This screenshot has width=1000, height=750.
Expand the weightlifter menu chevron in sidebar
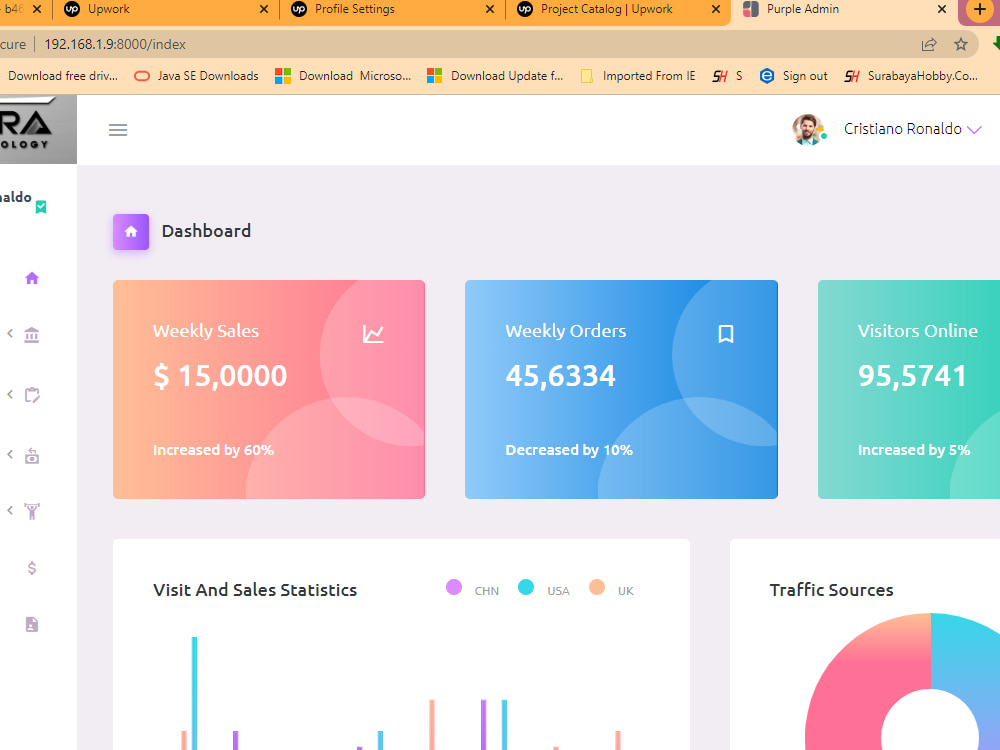coord(10,510)
